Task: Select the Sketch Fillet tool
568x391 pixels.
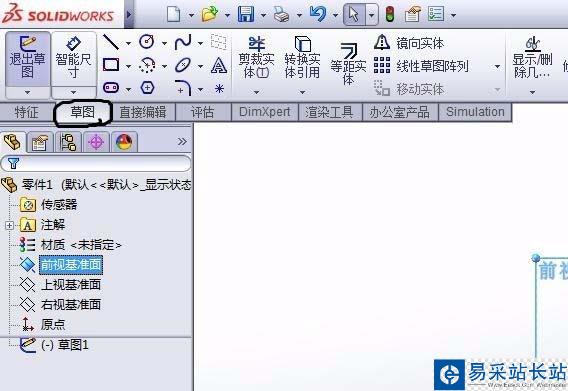Action: [183, 88]
